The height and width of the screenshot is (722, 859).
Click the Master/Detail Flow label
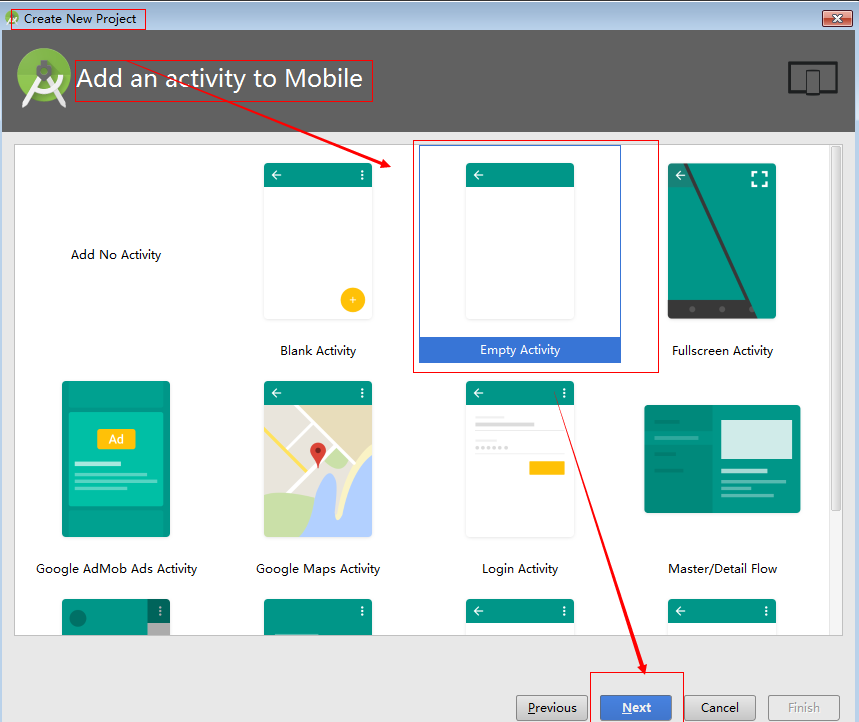pyautogui.click(x=722, y=569)
